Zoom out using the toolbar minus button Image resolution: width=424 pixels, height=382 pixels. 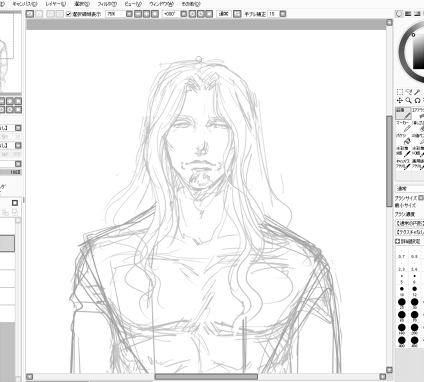pyautogui.click(x=138, y=14)
